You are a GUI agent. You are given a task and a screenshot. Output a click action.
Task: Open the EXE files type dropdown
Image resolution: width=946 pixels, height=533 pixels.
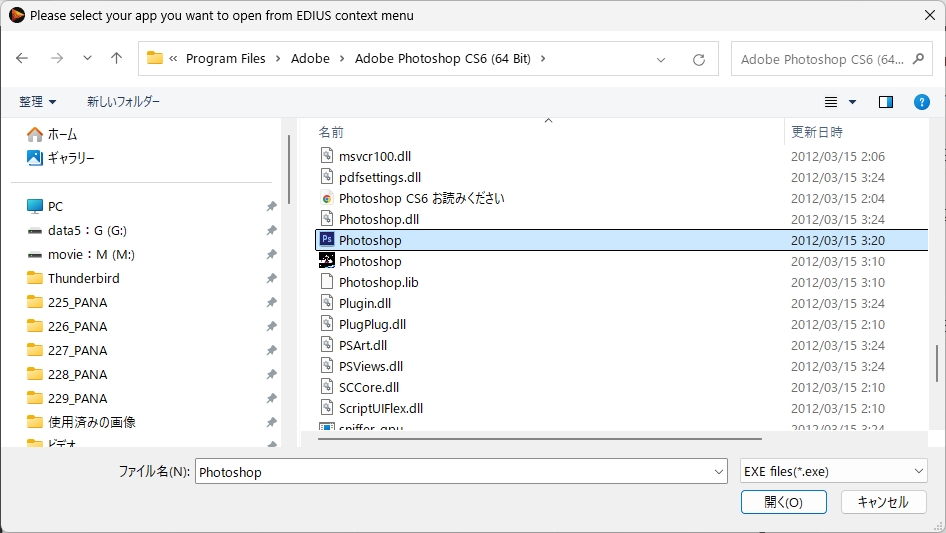point(834,472)
